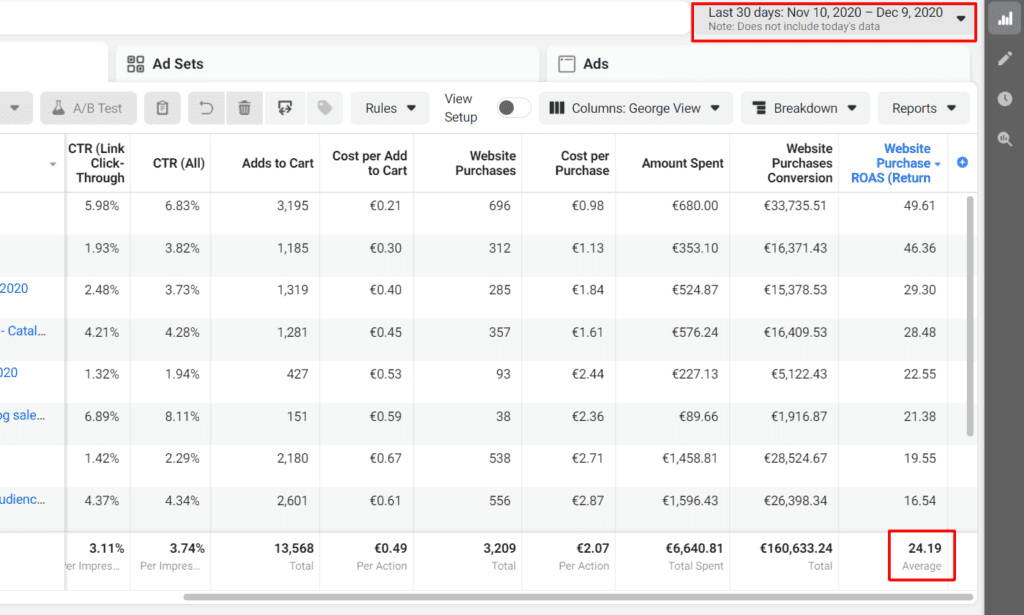Open the Breakdown dropdown
The height and width of the screenshot is (615, 1024).
(805, 108)
